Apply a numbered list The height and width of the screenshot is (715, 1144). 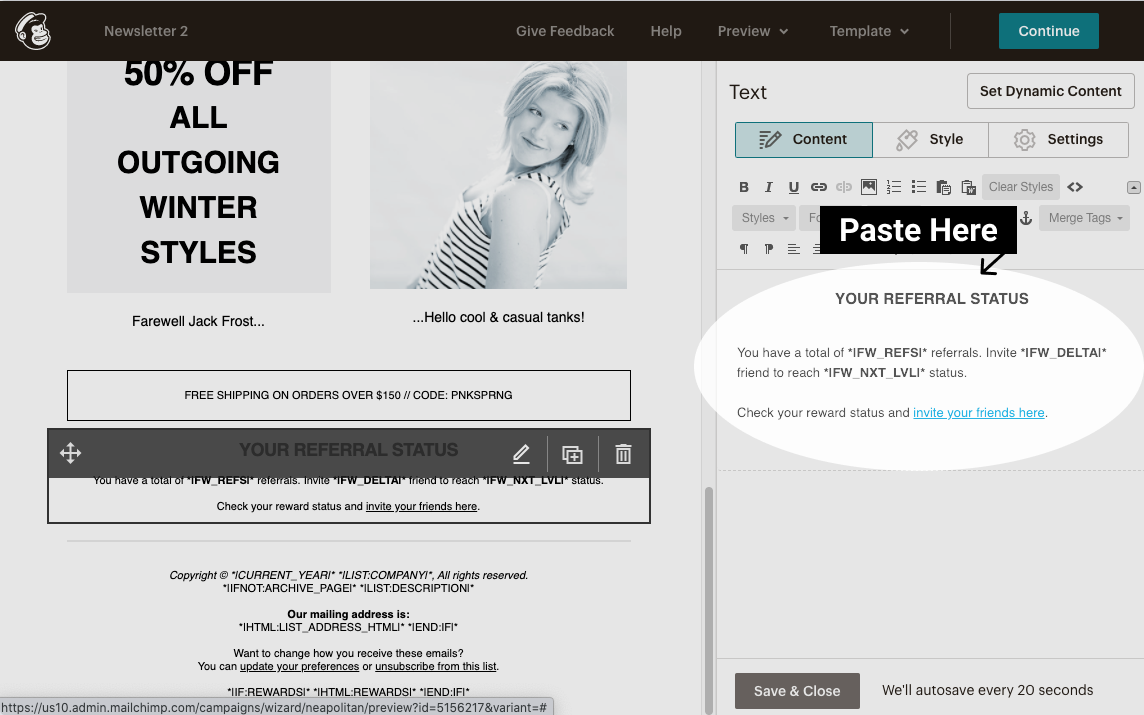pos(894,187)
